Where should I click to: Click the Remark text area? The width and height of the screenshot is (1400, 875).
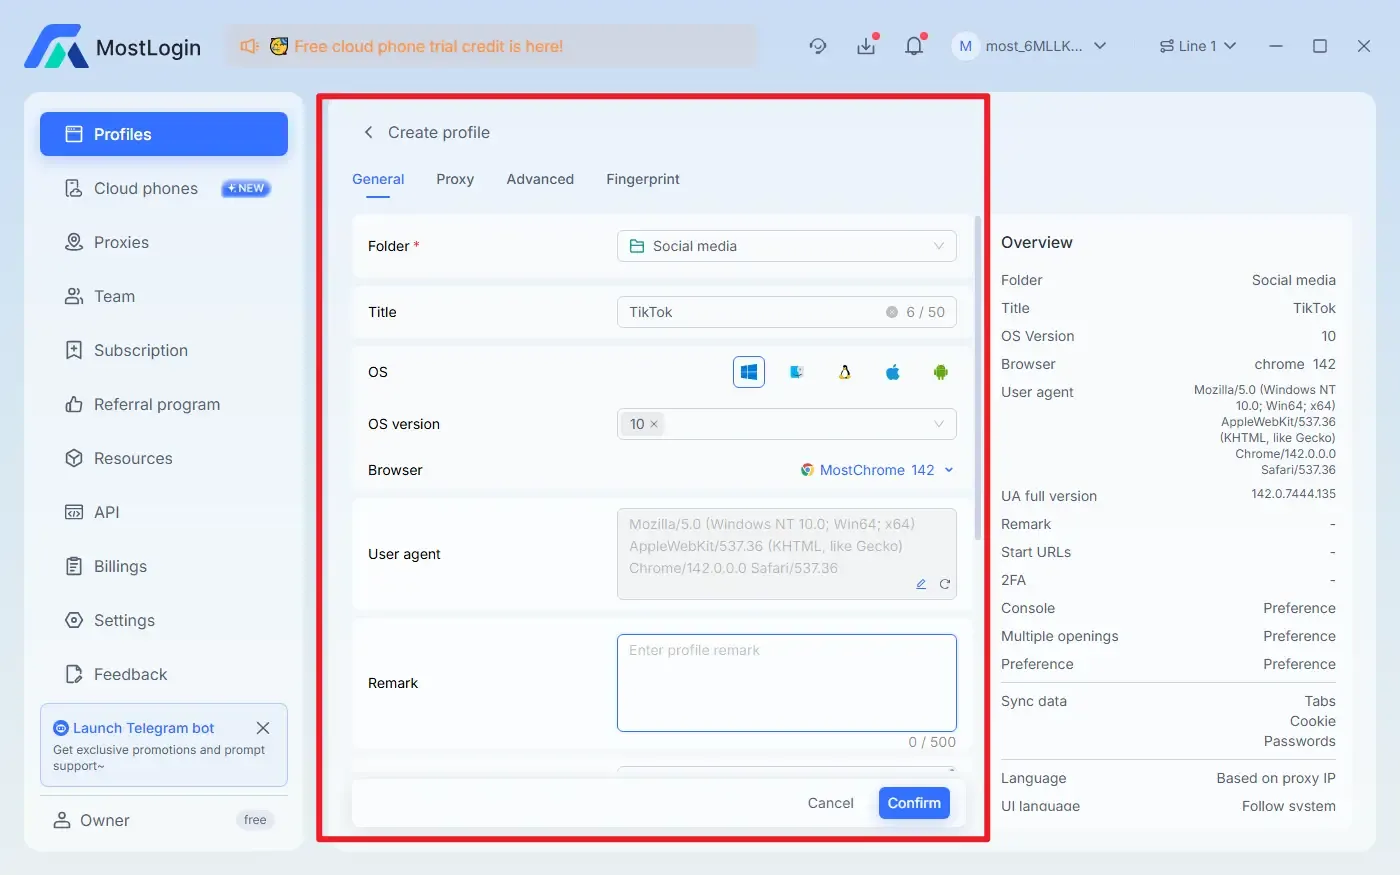click(786, 683)
